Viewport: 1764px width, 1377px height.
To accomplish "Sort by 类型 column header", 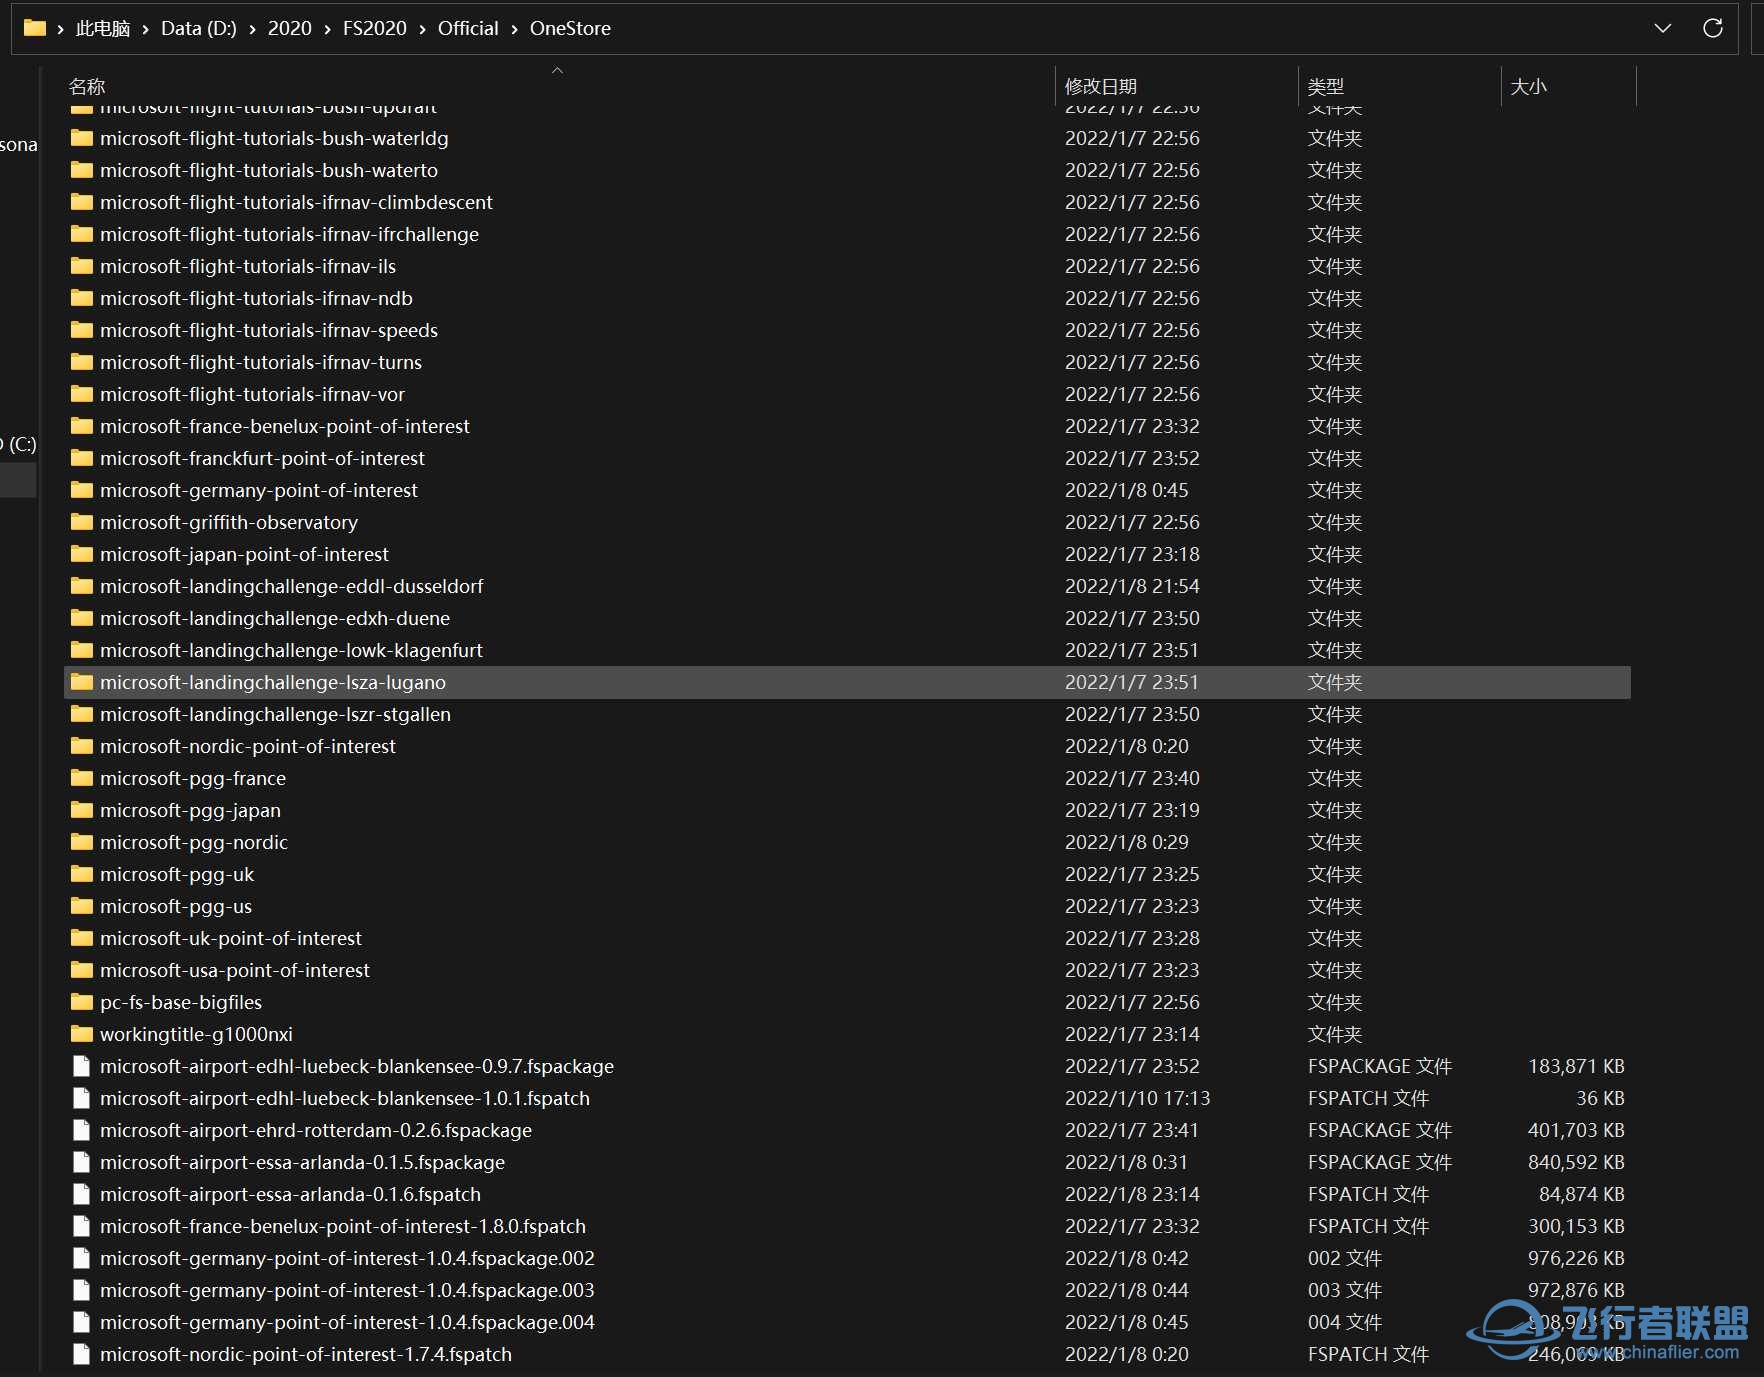I will click(x=1325, y=86).
